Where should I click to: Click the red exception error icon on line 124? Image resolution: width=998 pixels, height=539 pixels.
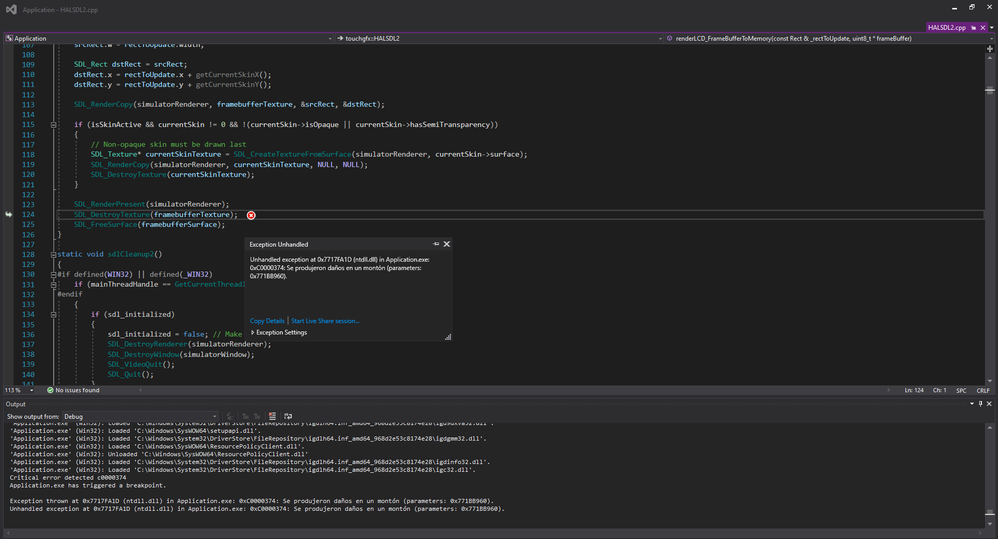[x=251, y=215]
